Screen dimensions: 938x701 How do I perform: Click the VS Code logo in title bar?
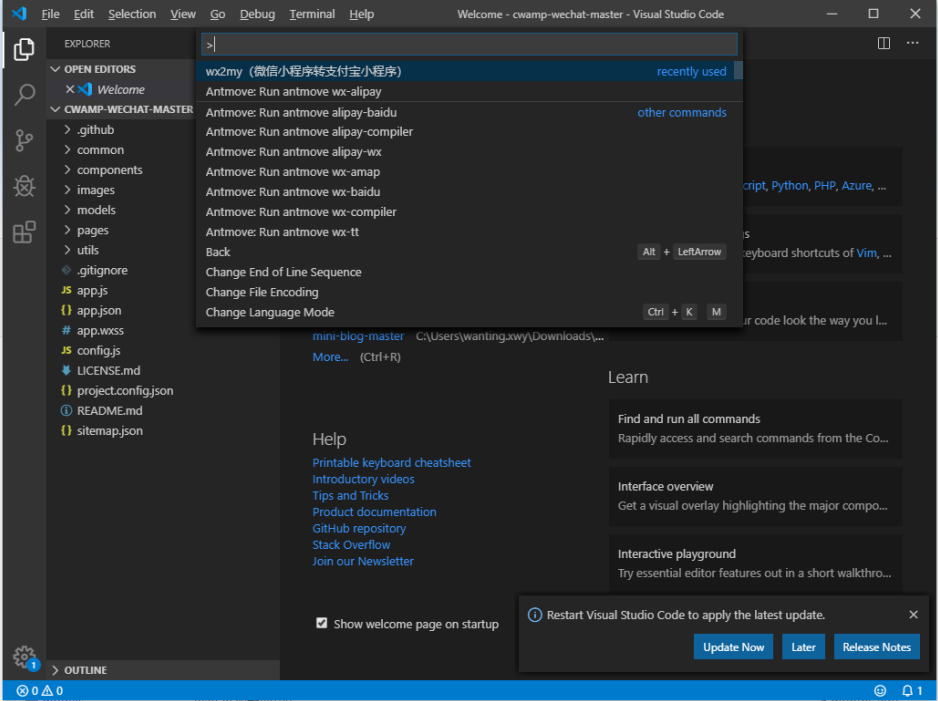tap(19, 14)
